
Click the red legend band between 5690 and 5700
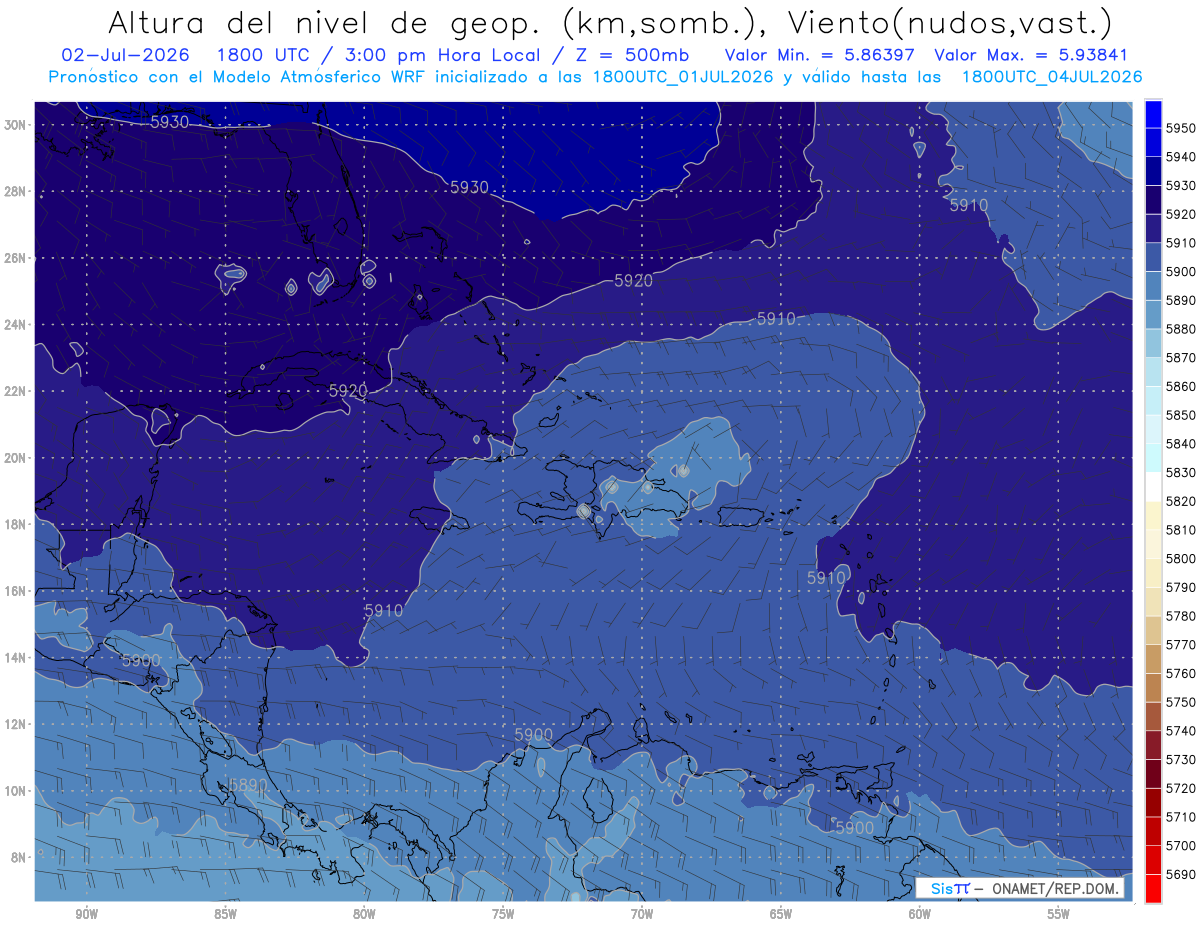pos(1153,859)
